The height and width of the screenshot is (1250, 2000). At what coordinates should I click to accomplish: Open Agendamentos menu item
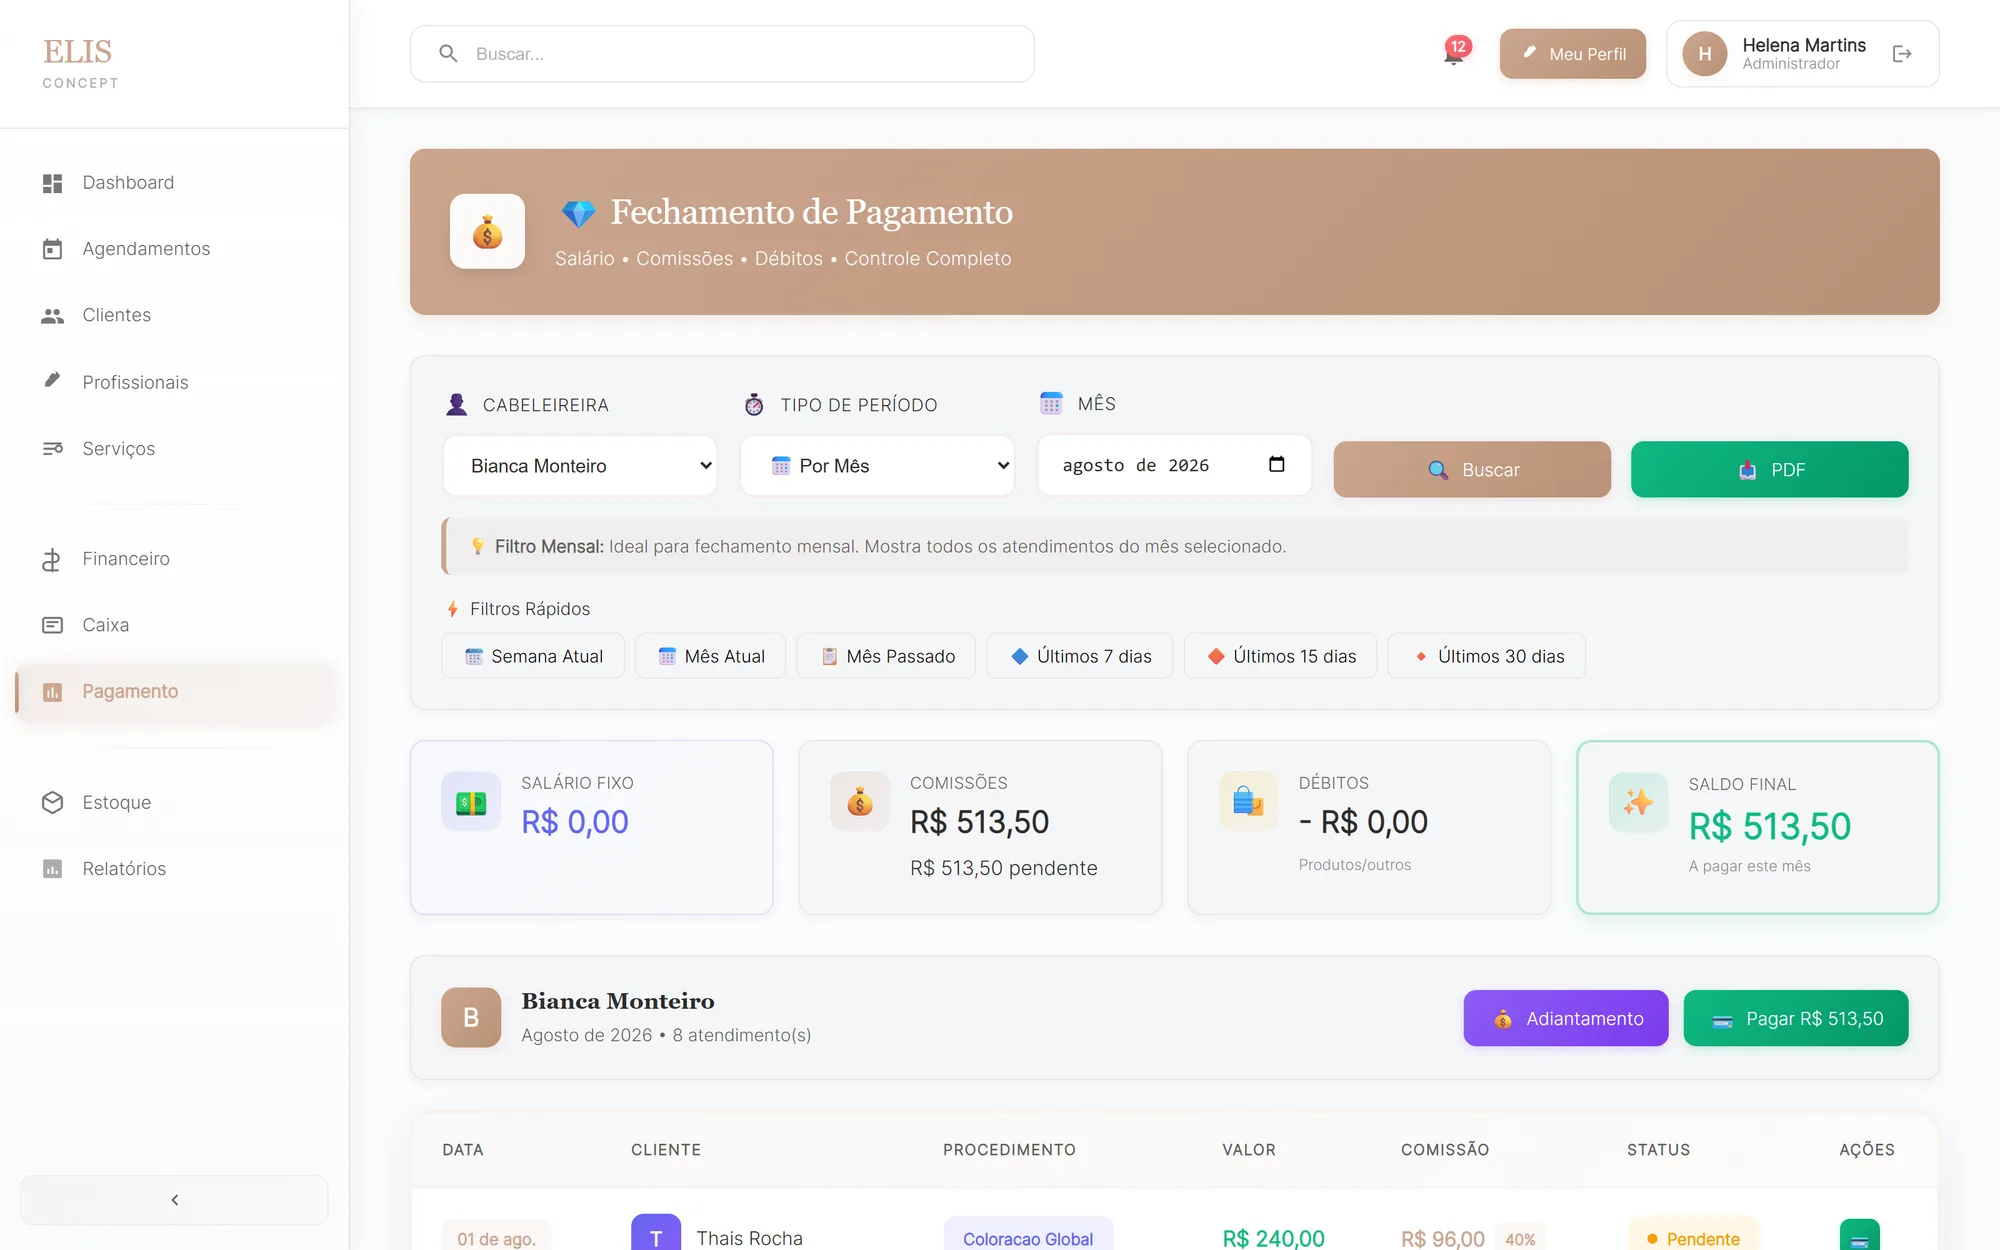174,249
